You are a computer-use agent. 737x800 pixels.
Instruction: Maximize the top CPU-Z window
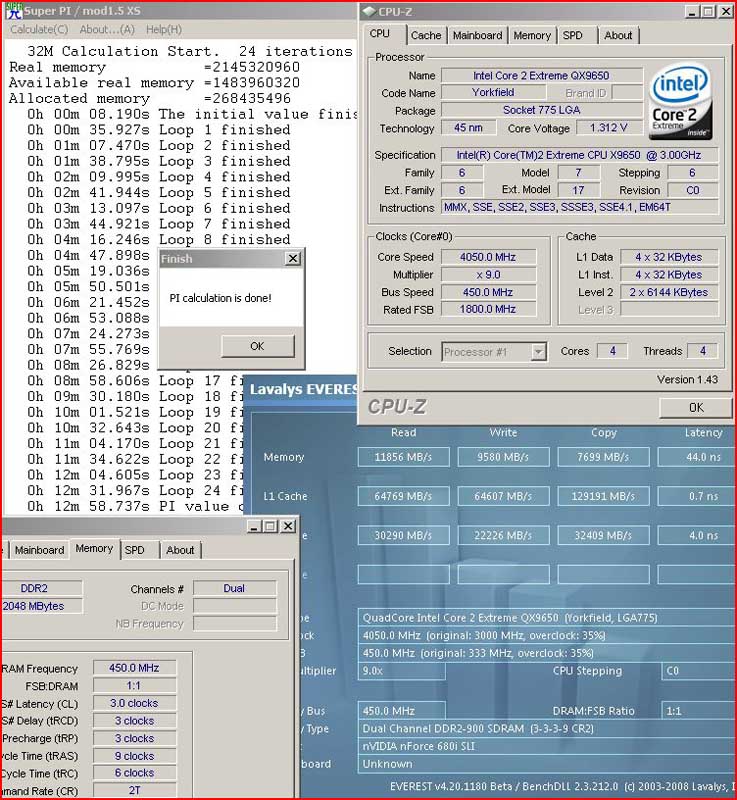708,11
